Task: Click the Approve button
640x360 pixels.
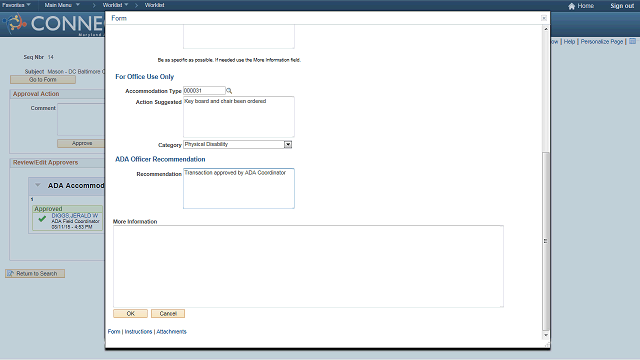Action: tap(81, 143)
